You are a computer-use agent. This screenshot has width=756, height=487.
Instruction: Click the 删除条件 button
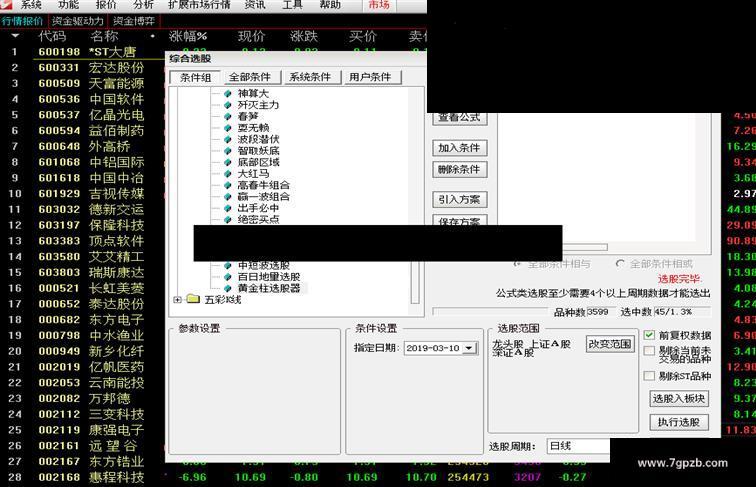tap(459, 169)
